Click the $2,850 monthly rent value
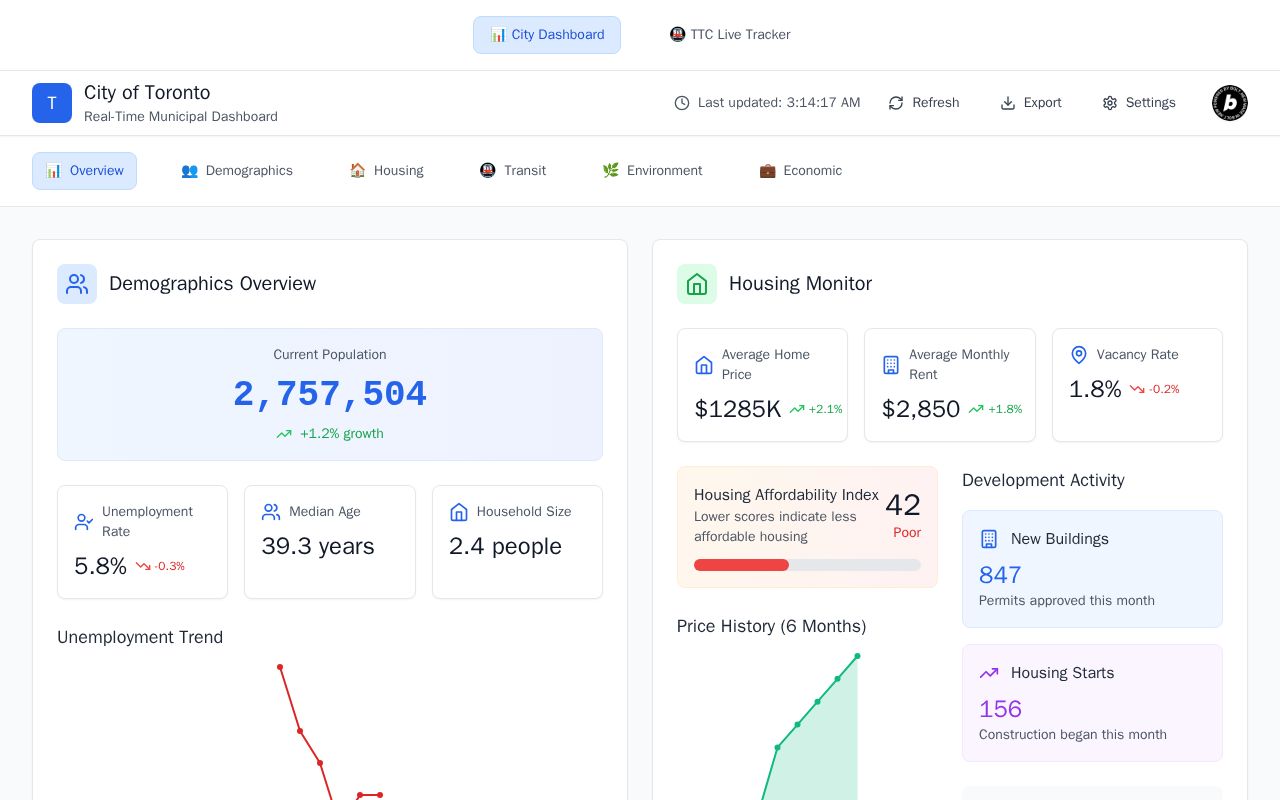 point(921,409)
